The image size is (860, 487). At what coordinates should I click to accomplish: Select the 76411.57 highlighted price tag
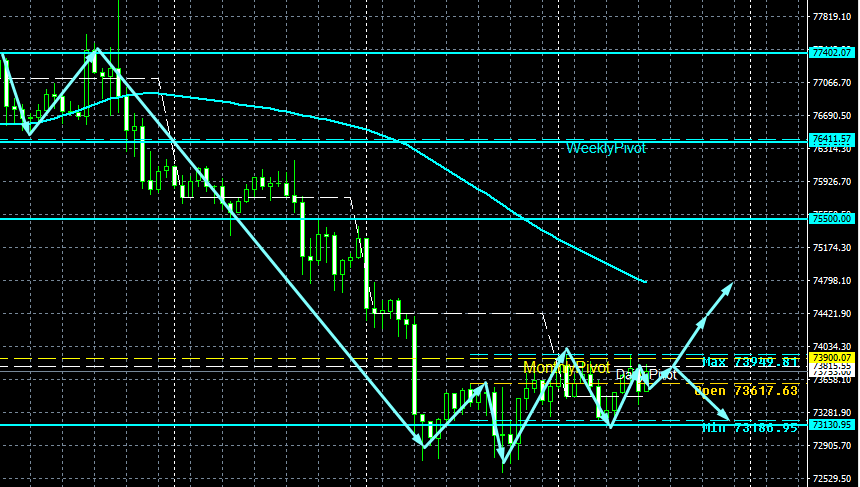[831, 139]
